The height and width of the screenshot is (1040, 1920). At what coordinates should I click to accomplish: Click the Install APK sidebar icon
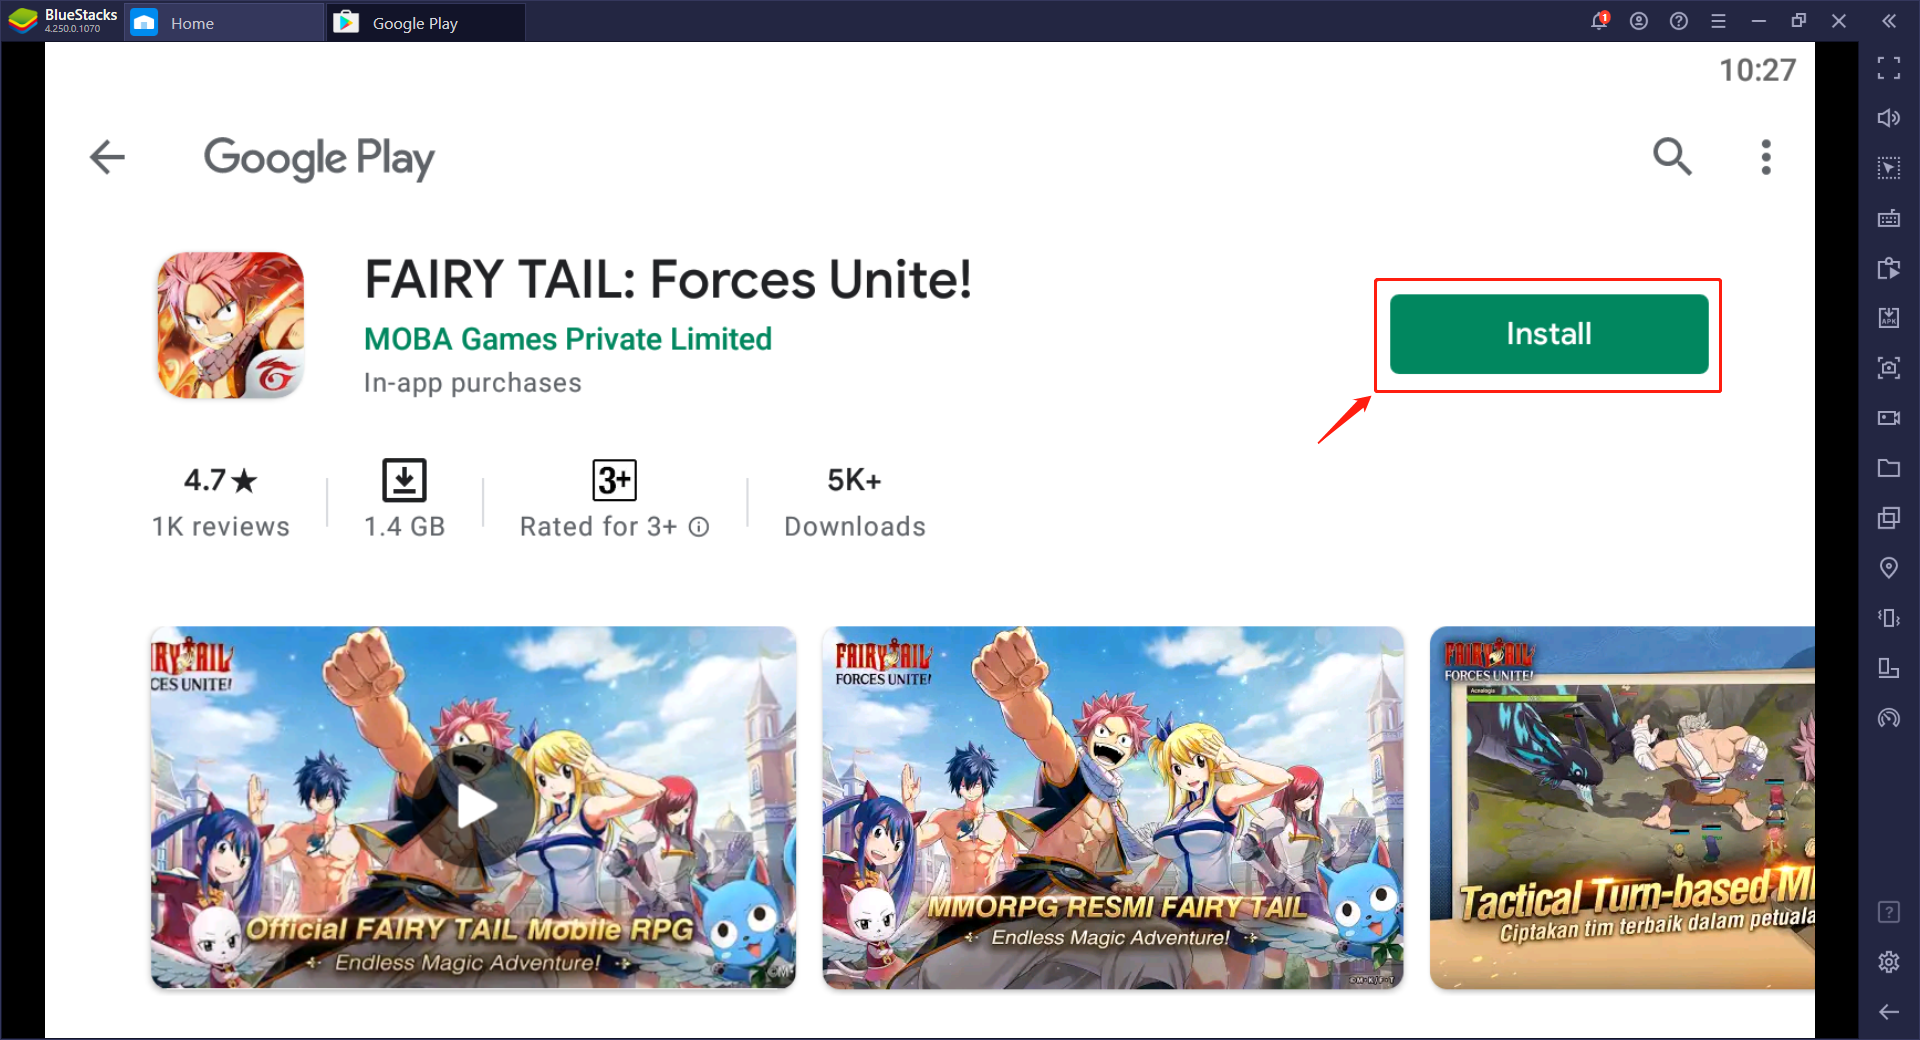pyautogui.click(x=1889, y=318)
